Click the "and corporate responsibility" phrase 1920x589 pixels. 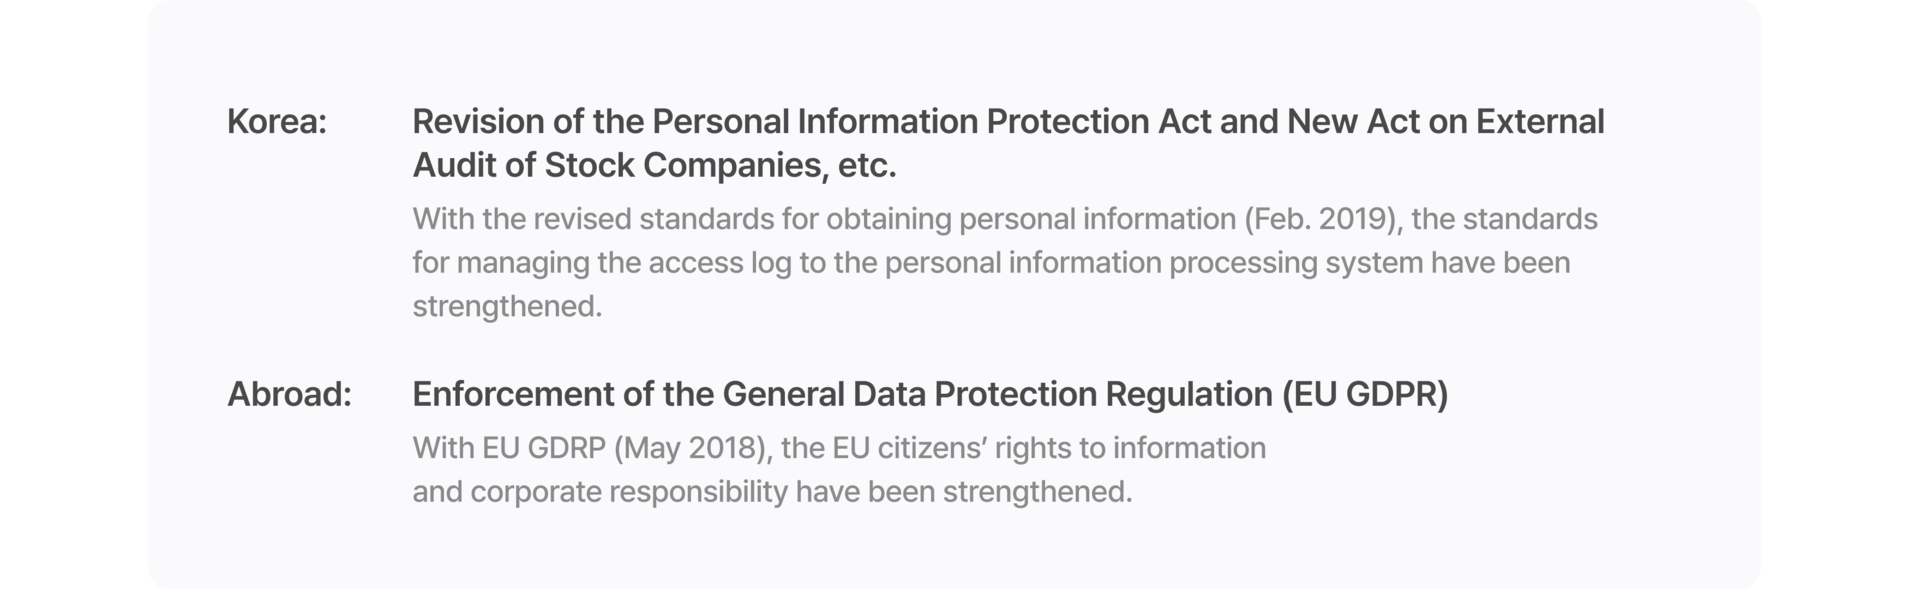point(600,492)
